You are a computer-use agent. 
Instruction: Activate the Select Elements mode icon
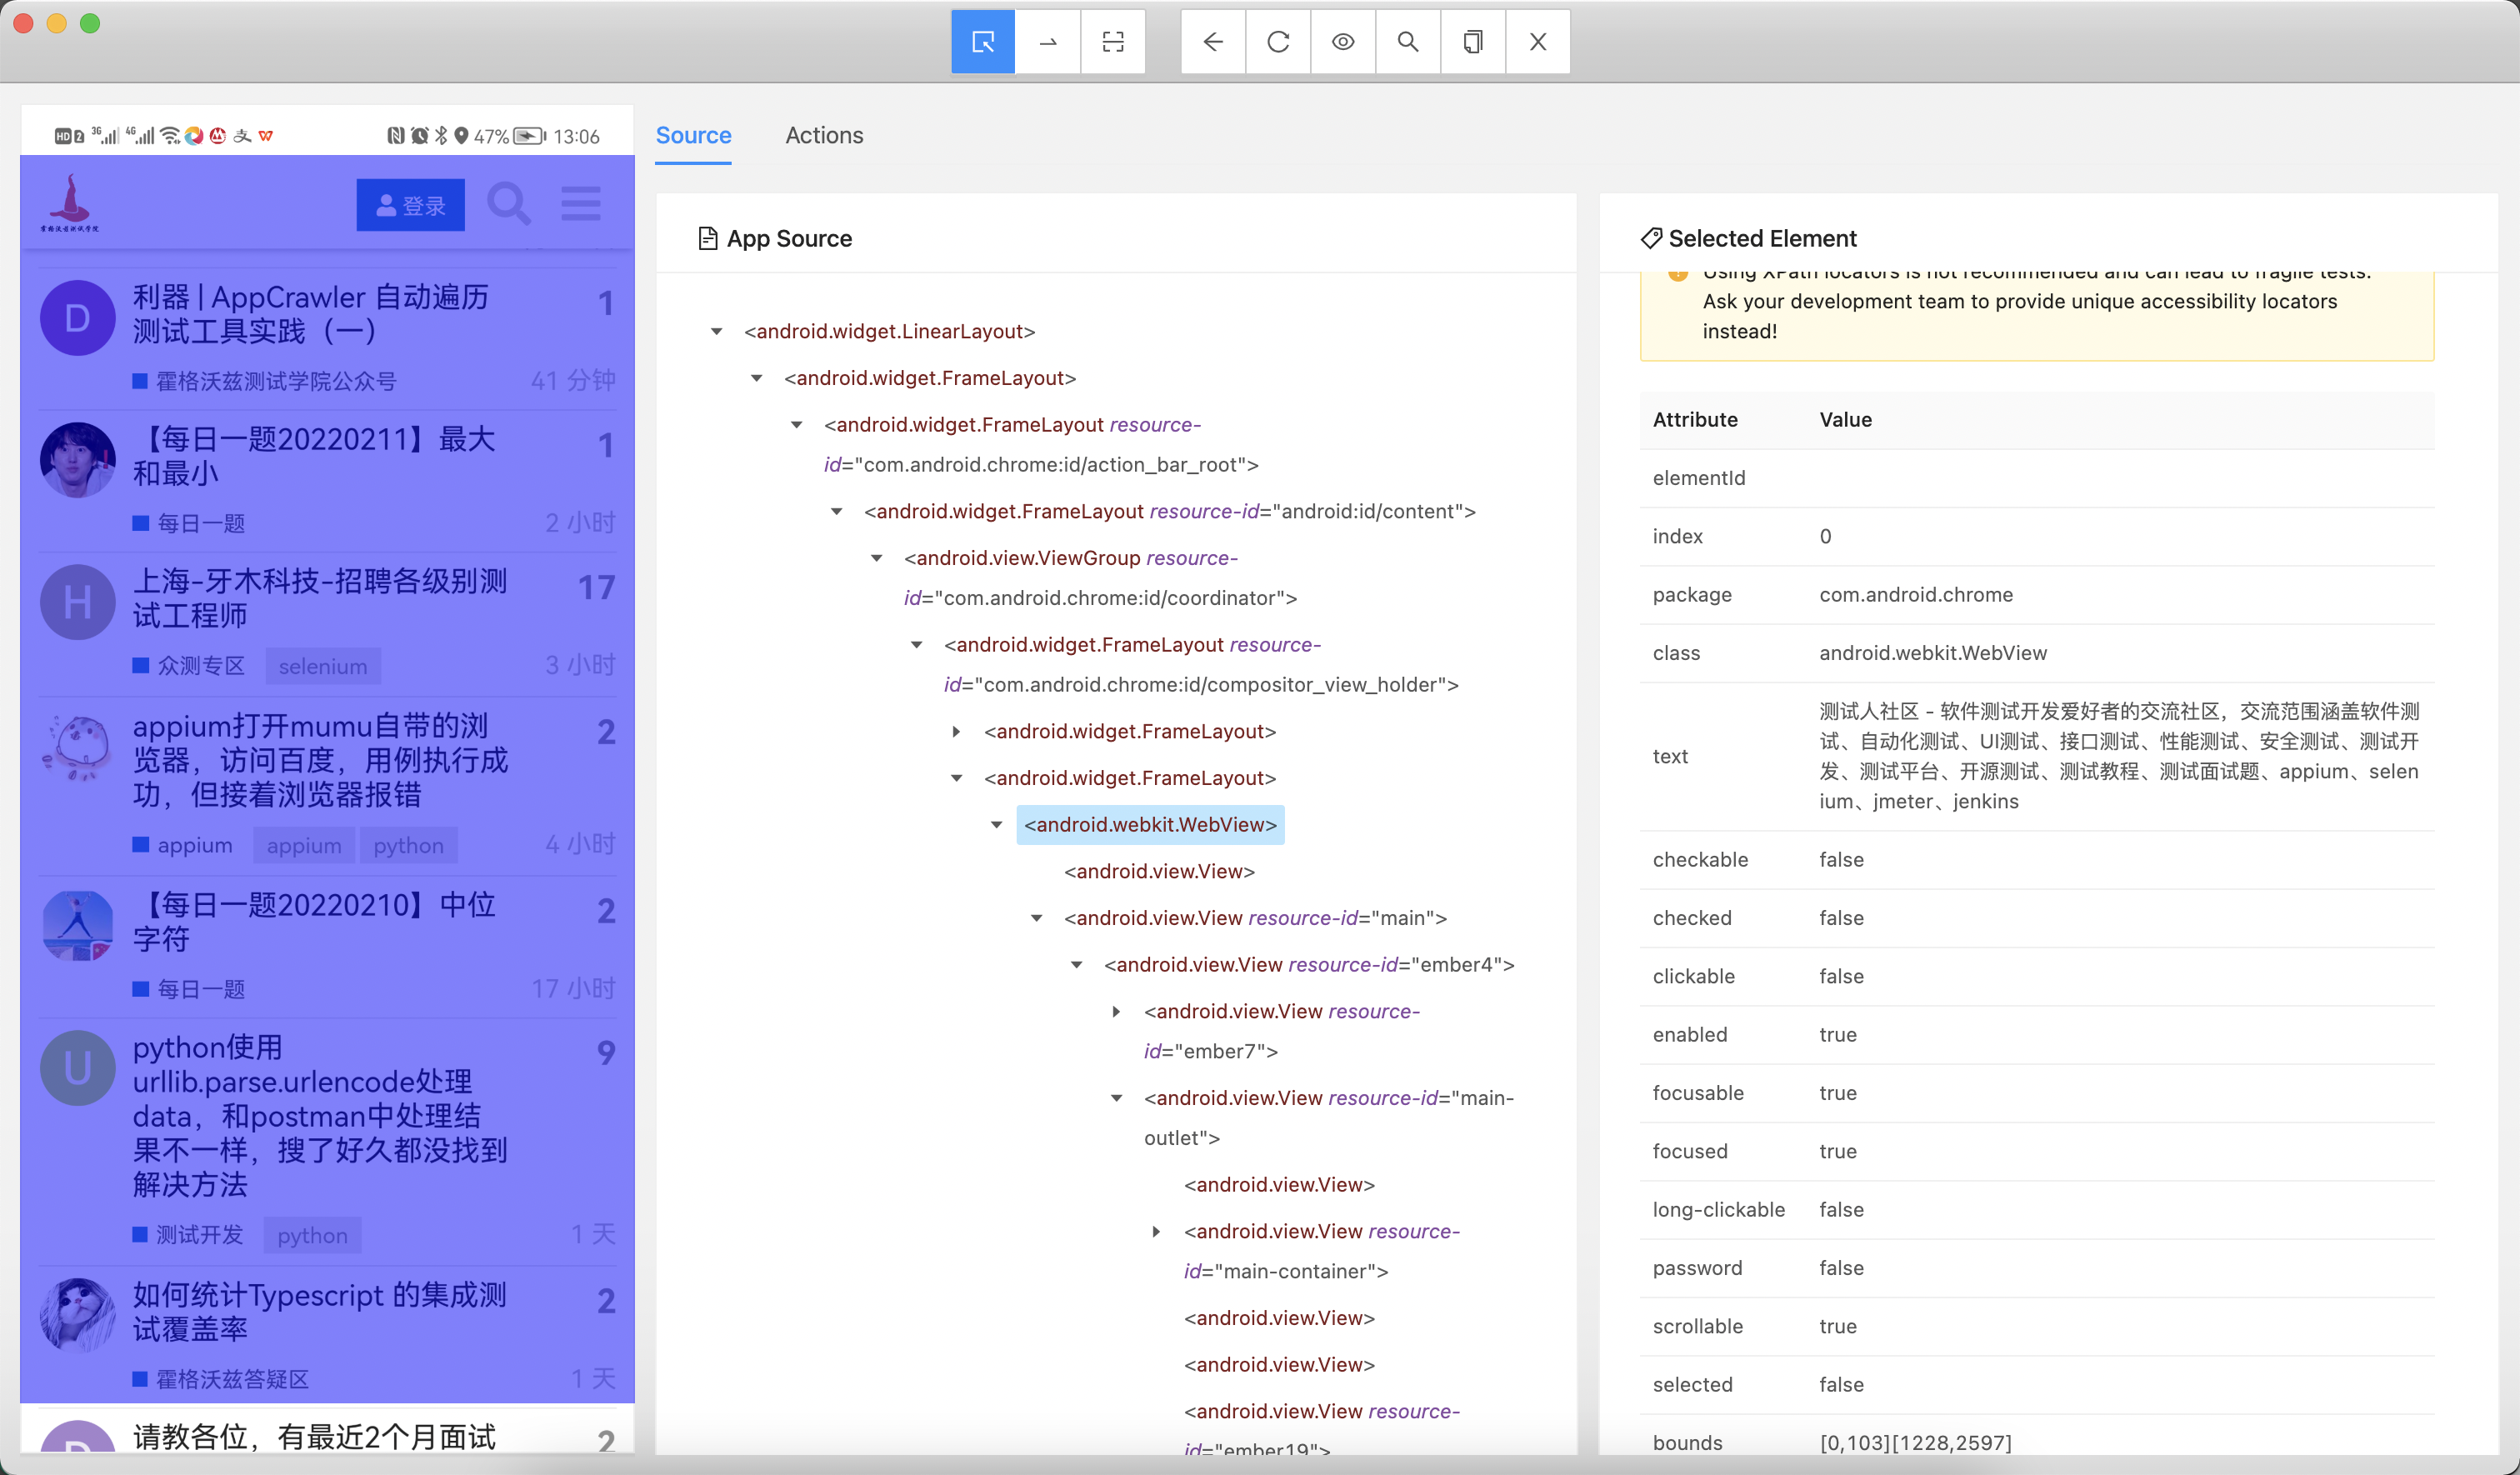click(982, 42)
